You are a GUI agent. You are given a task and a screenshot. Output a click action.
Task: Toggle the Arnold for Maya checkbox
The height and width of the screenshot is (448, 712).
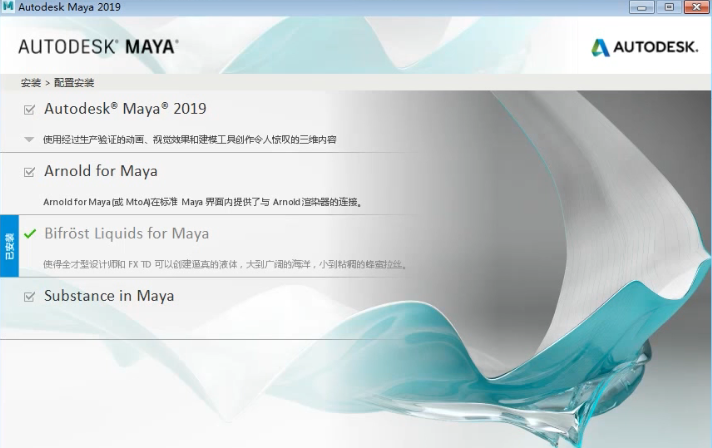29,172
